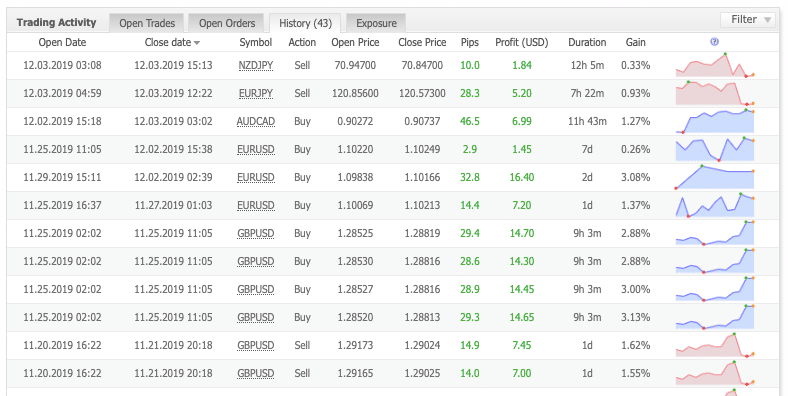View sparkline for 1.62% gain trade
This screenshot has height=396, width=788.
coord(715,345)
